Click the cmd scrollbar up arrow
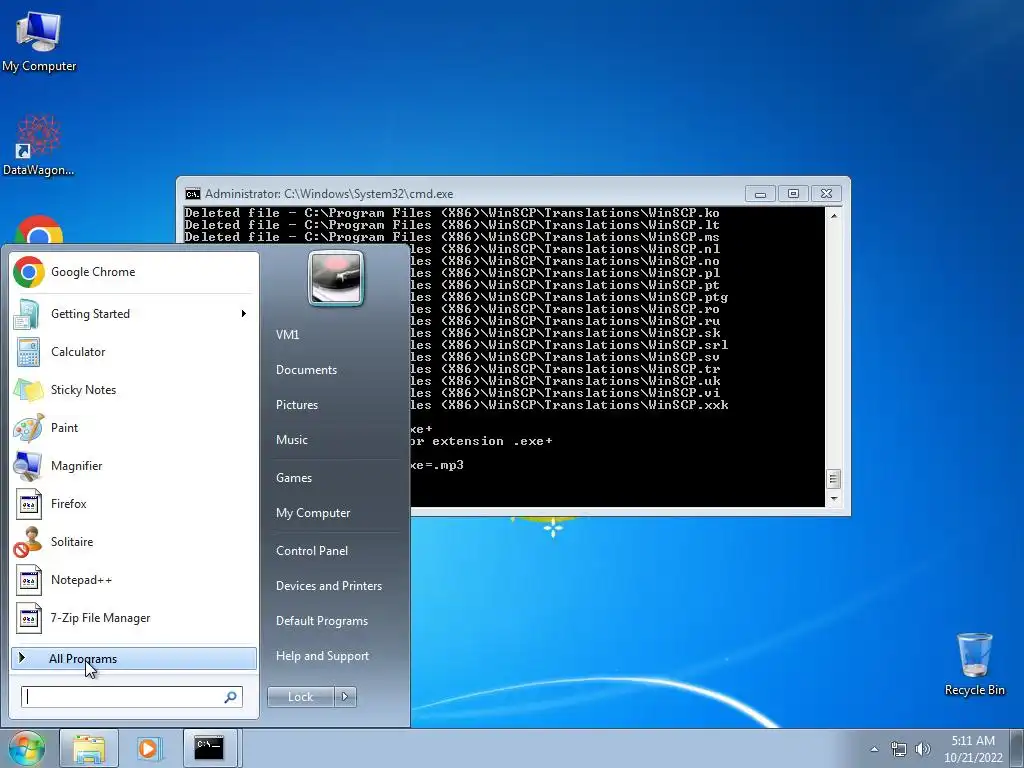The height and width of the screenshot is (768, 1024). point(833,215)
